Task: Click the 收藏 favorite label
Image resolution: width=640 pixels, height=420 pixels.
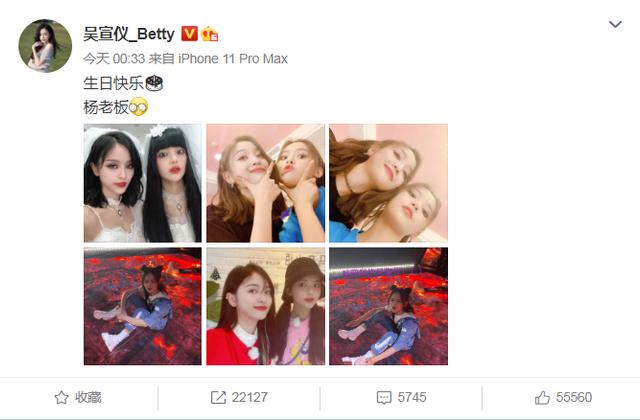Action: click(88, 398)
